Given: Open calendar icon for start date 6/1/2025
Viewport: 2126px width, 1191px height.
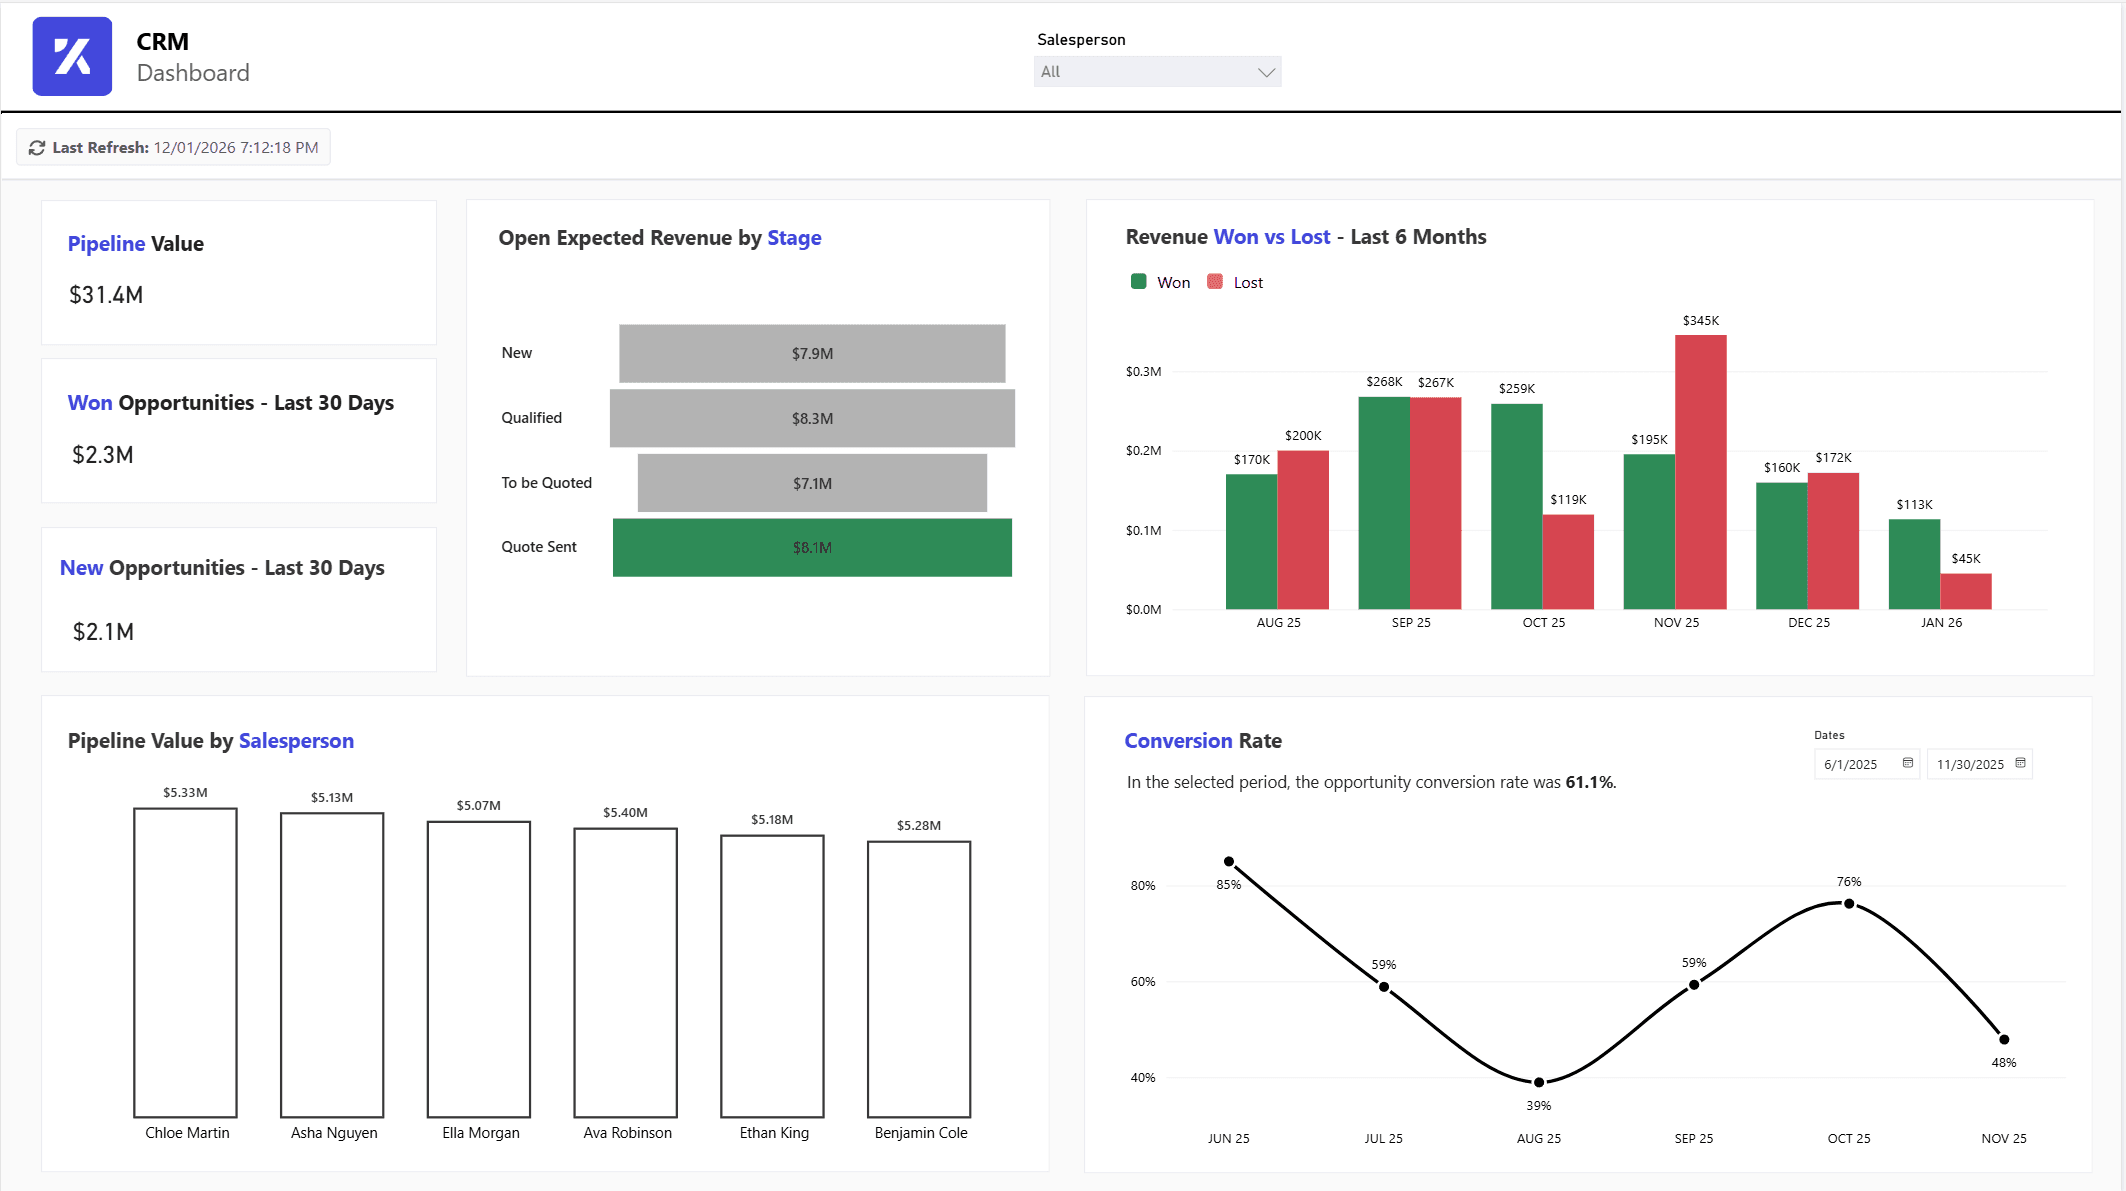Looking at the screenshot, I should click(1907, 763).
